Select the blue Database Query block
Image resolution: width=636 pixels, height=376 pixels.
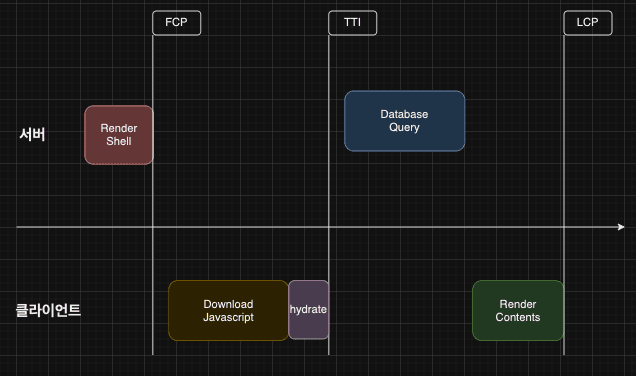coord(404,121)
